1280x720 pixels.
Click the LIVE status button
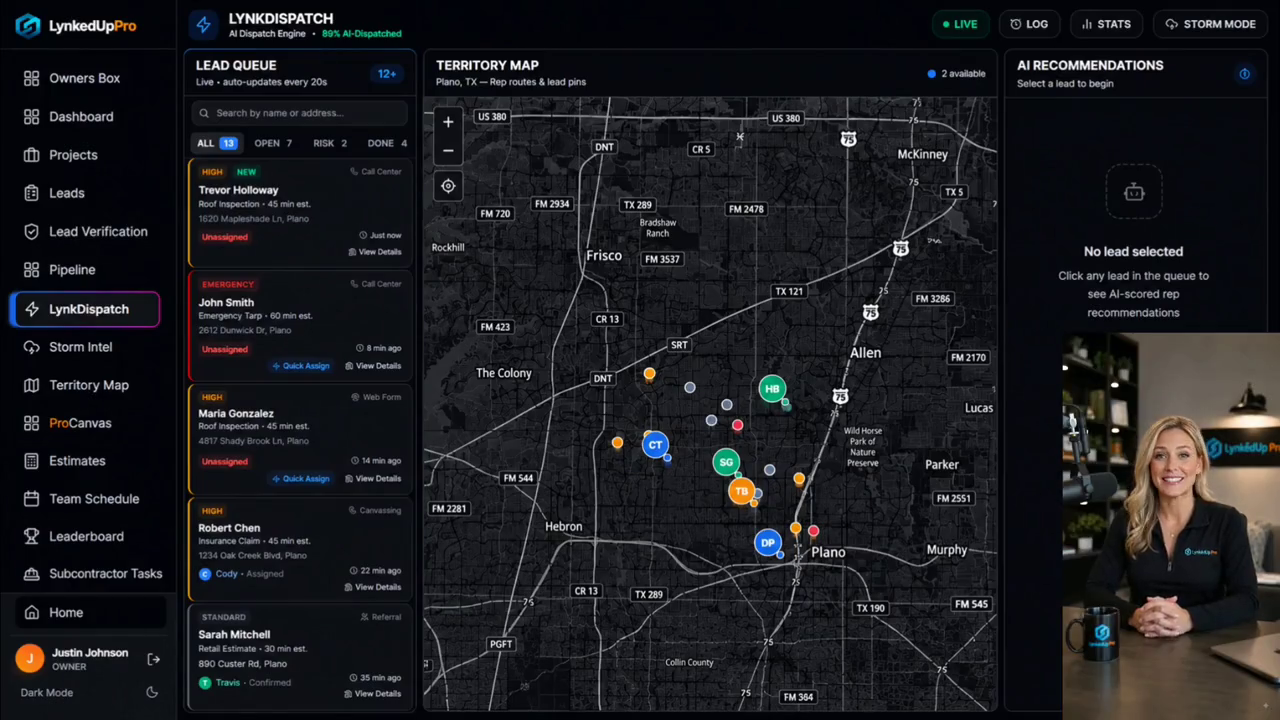click(959, 24)
